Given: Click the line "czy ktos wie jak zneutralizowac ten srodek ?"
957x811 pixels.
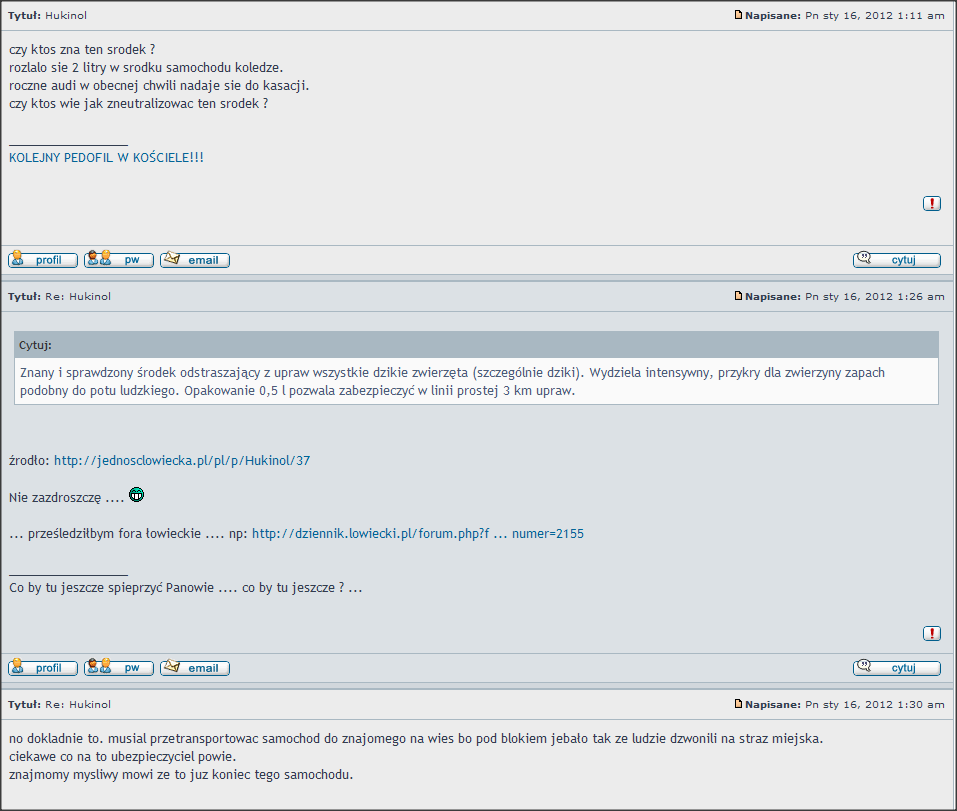Looking at the screenshot, I should pyautogui.click(x=139, y=104).
